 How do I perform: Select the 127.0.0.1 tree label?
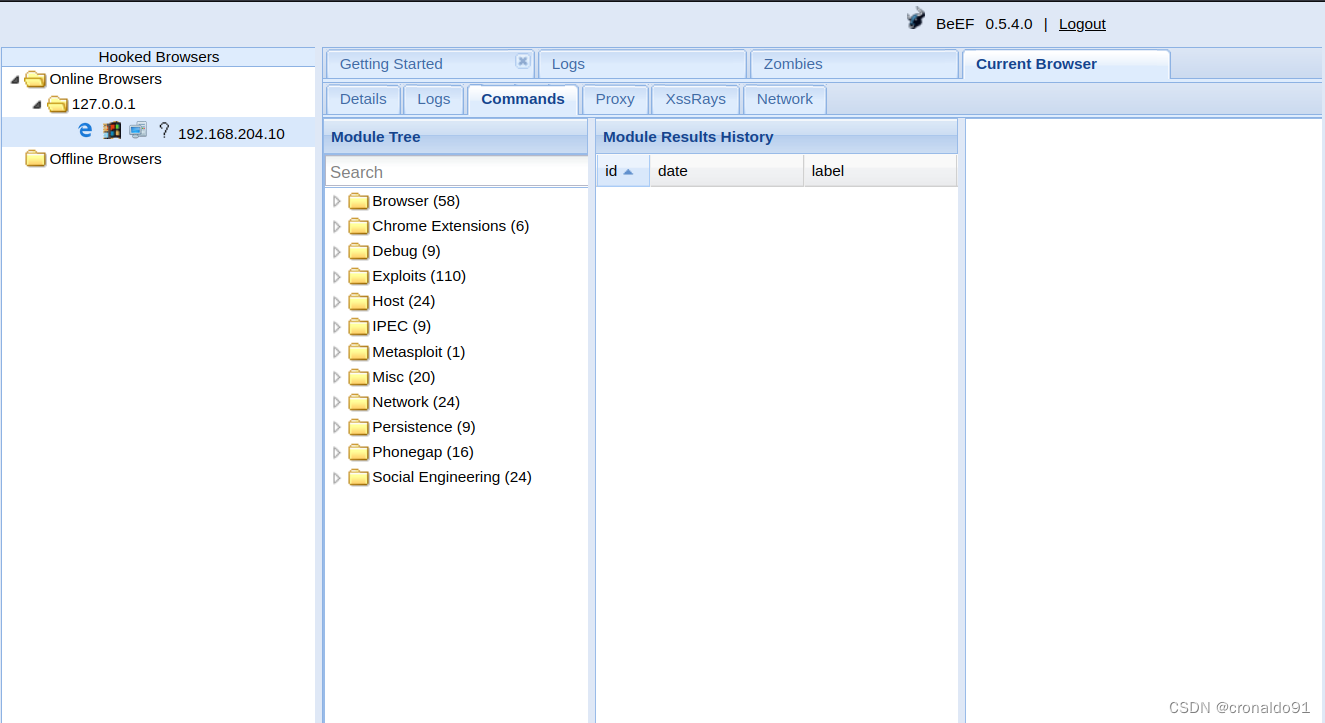(x=103, y=104)
